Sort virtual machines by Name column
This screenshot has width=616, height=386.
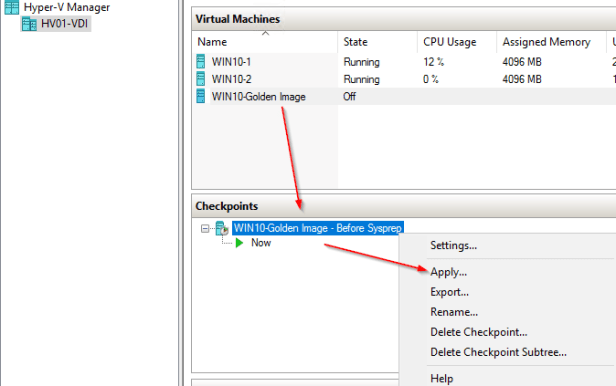click(265, 42)
